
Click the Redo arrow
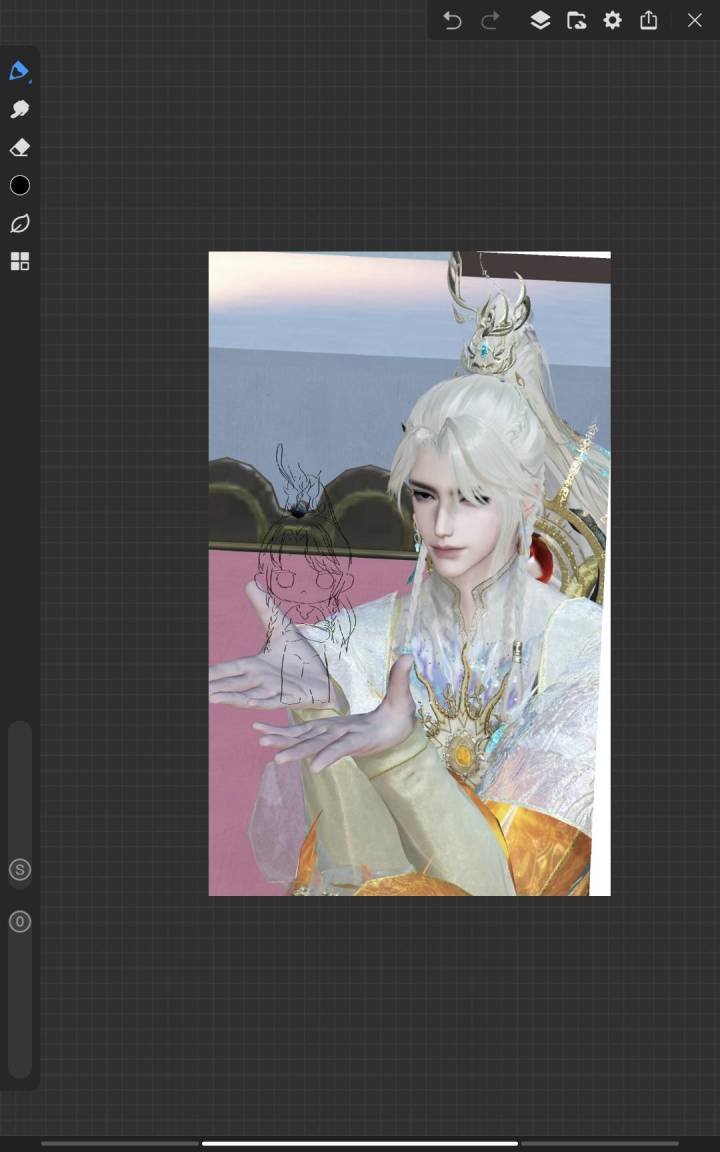tap(490, 21)
